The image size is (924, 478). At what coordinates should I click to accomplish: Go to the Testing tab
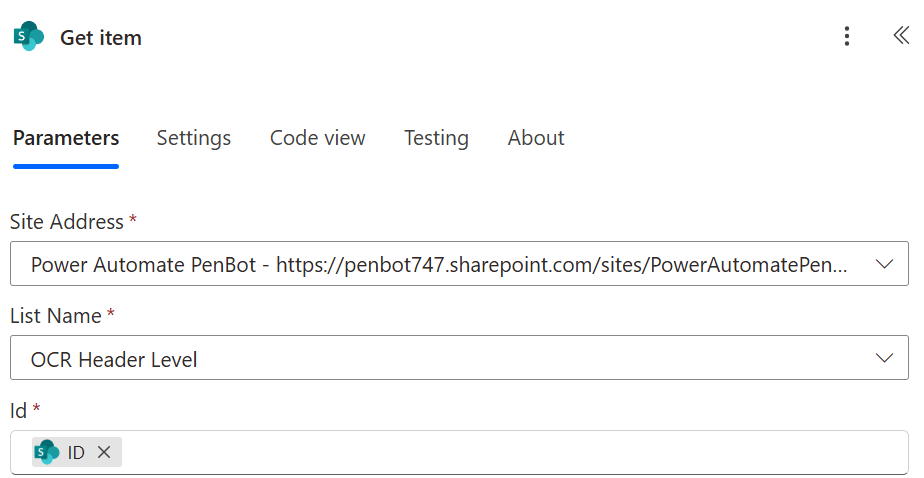pos(436,138)
